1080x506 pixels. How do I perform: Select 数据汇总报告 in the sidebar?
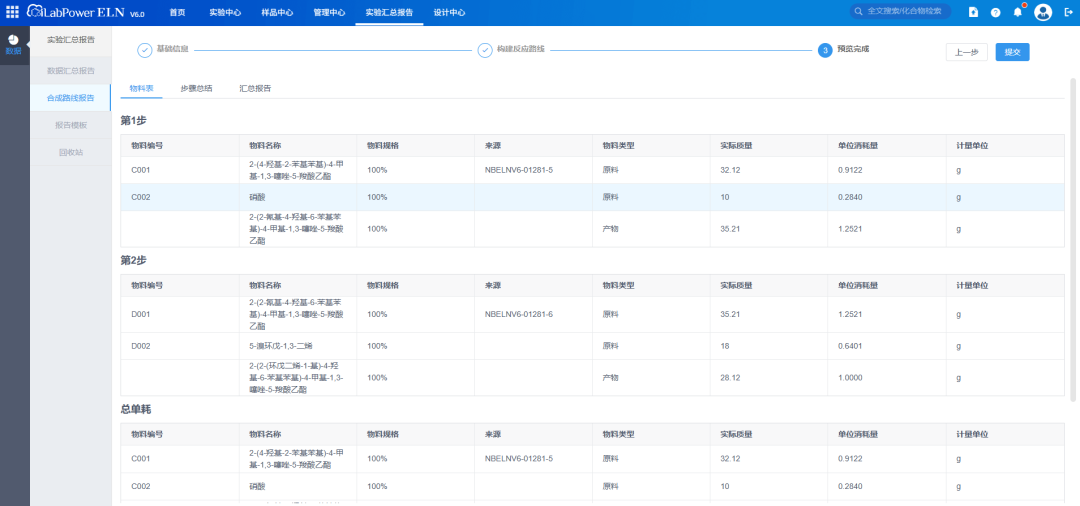pos(71,70)
